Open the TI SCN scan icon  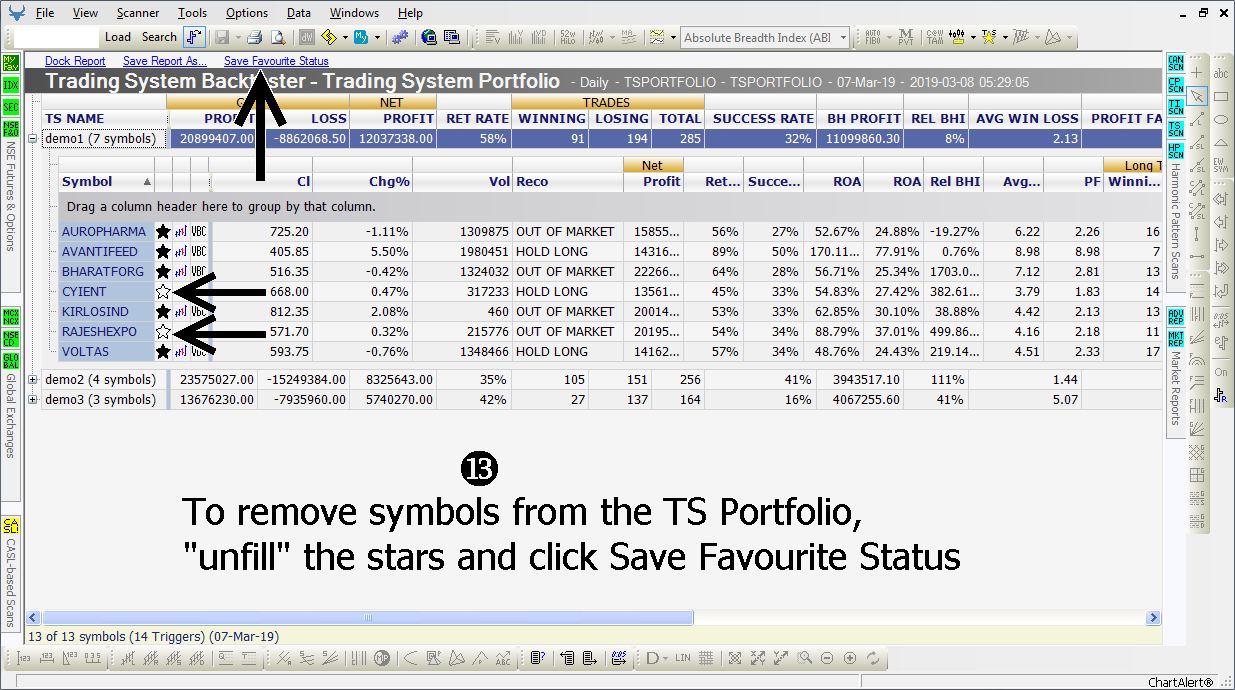(x=1175, y=107)
